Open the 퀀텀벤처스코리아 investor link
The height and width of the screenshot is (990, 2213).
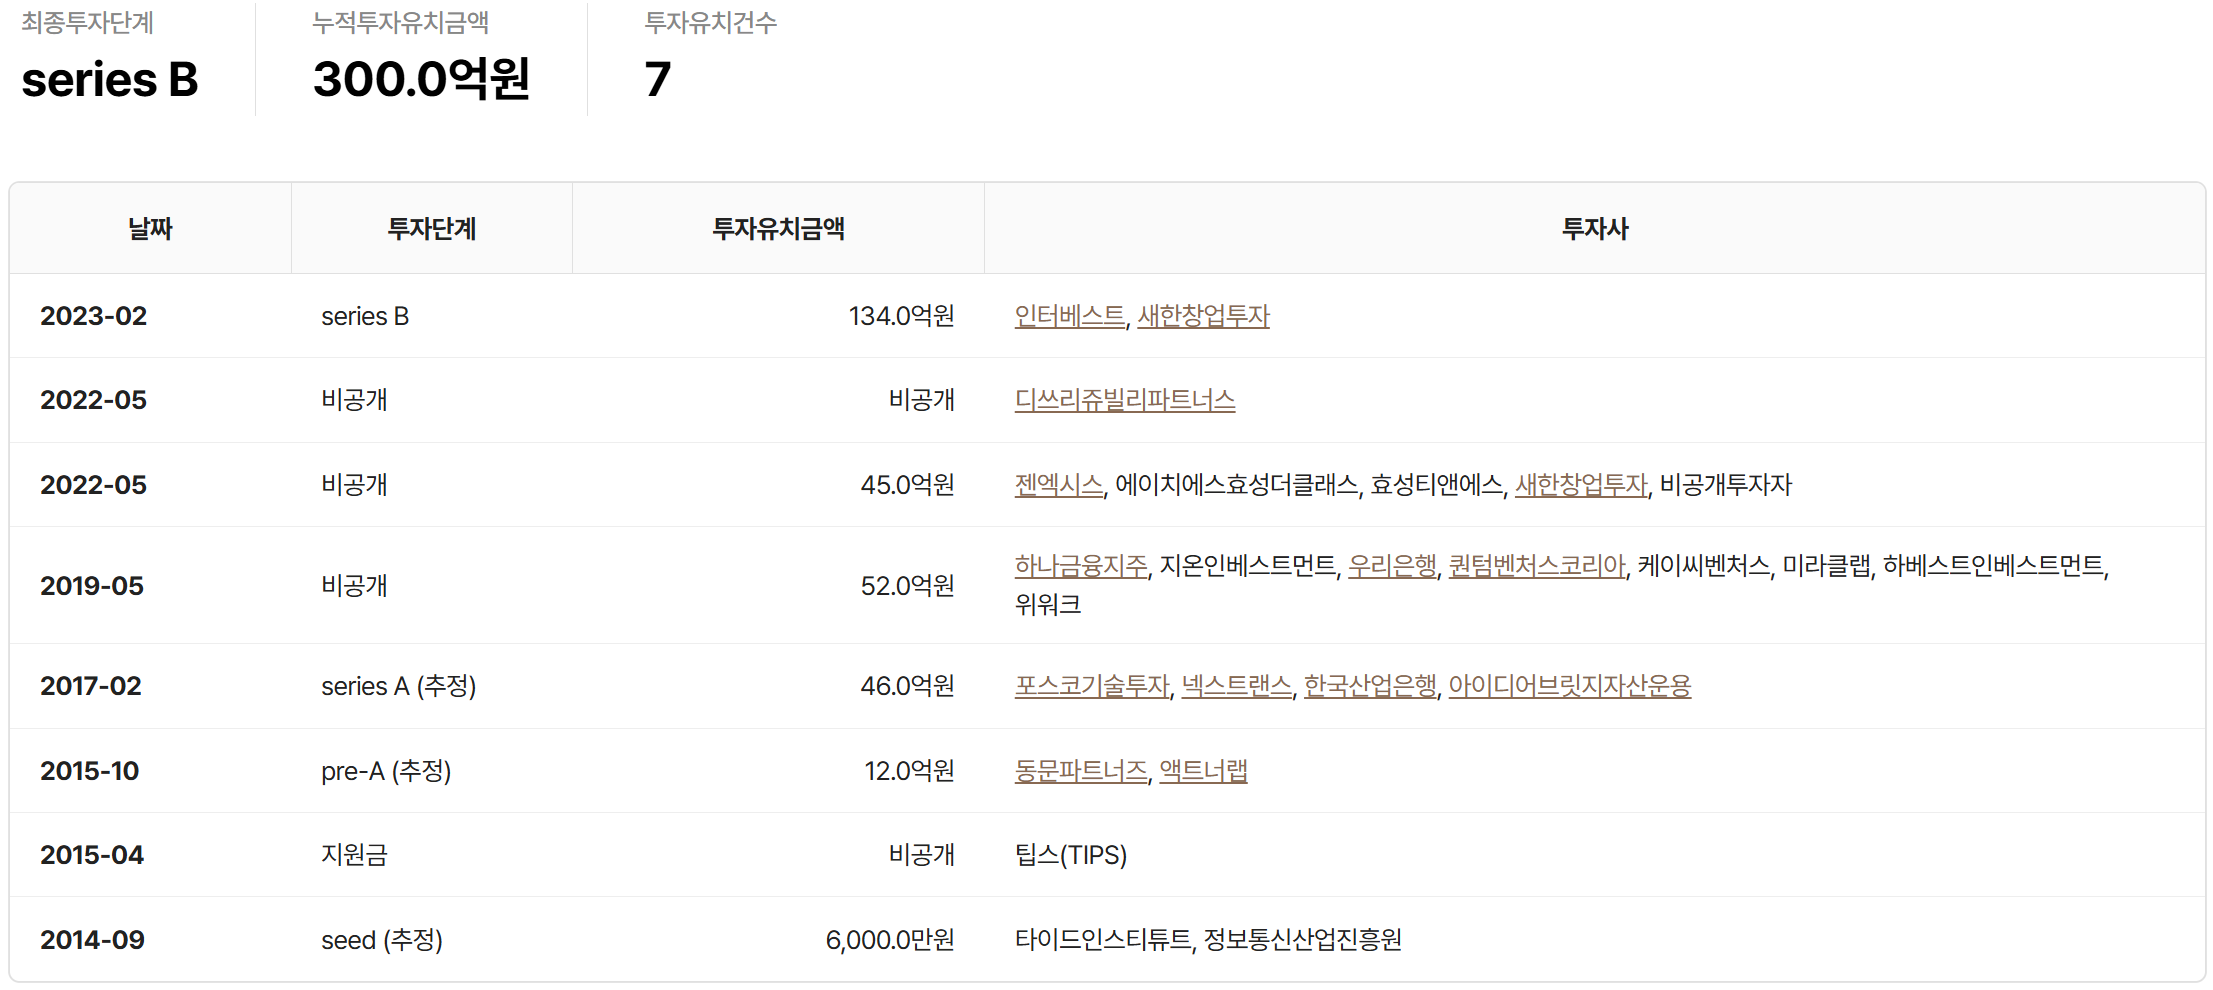1536,566
